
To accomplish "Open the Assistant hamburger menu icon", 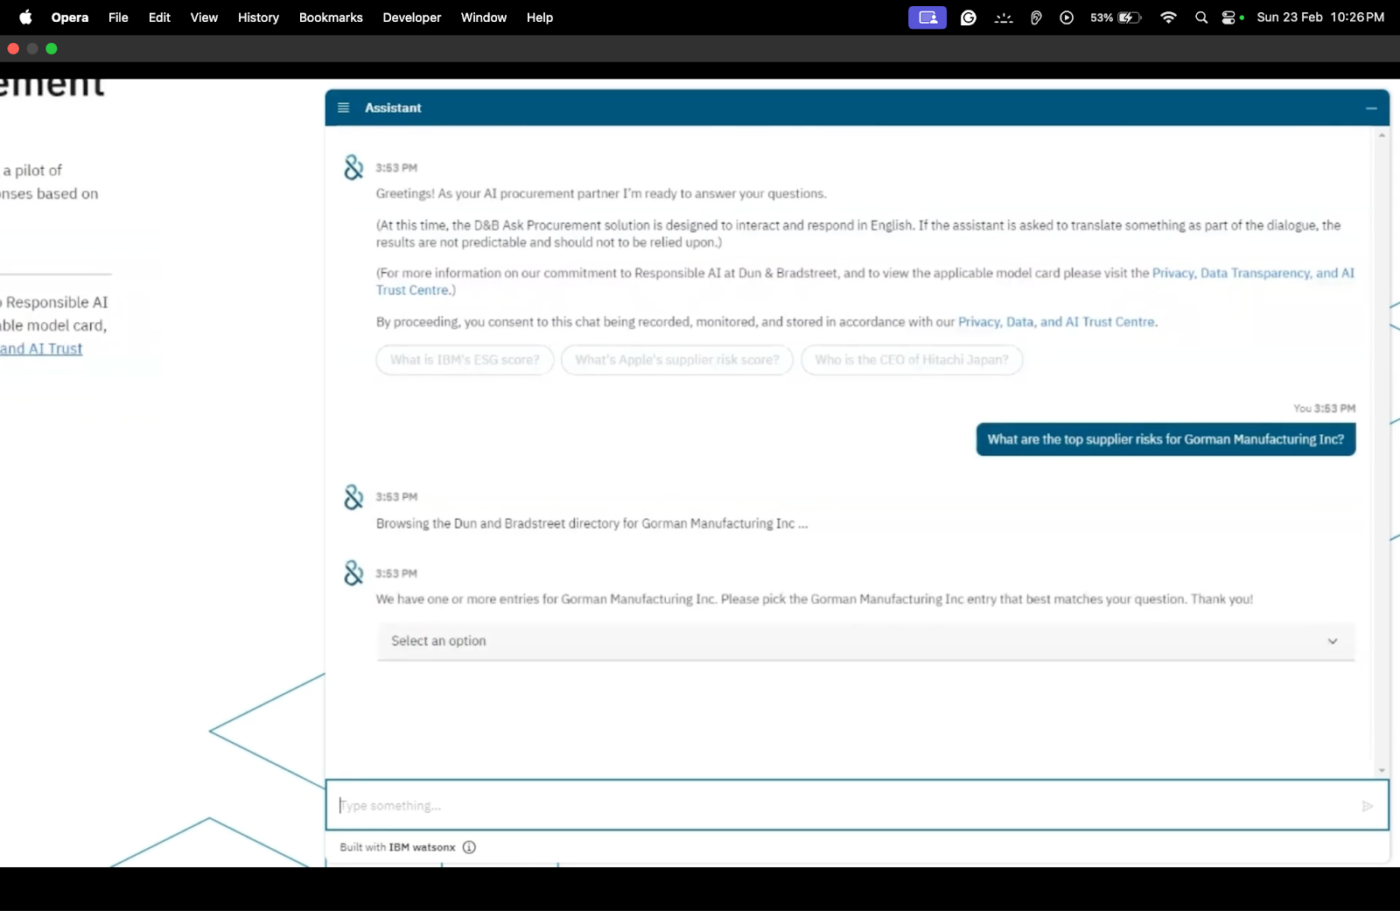I will tap(343, 108).
